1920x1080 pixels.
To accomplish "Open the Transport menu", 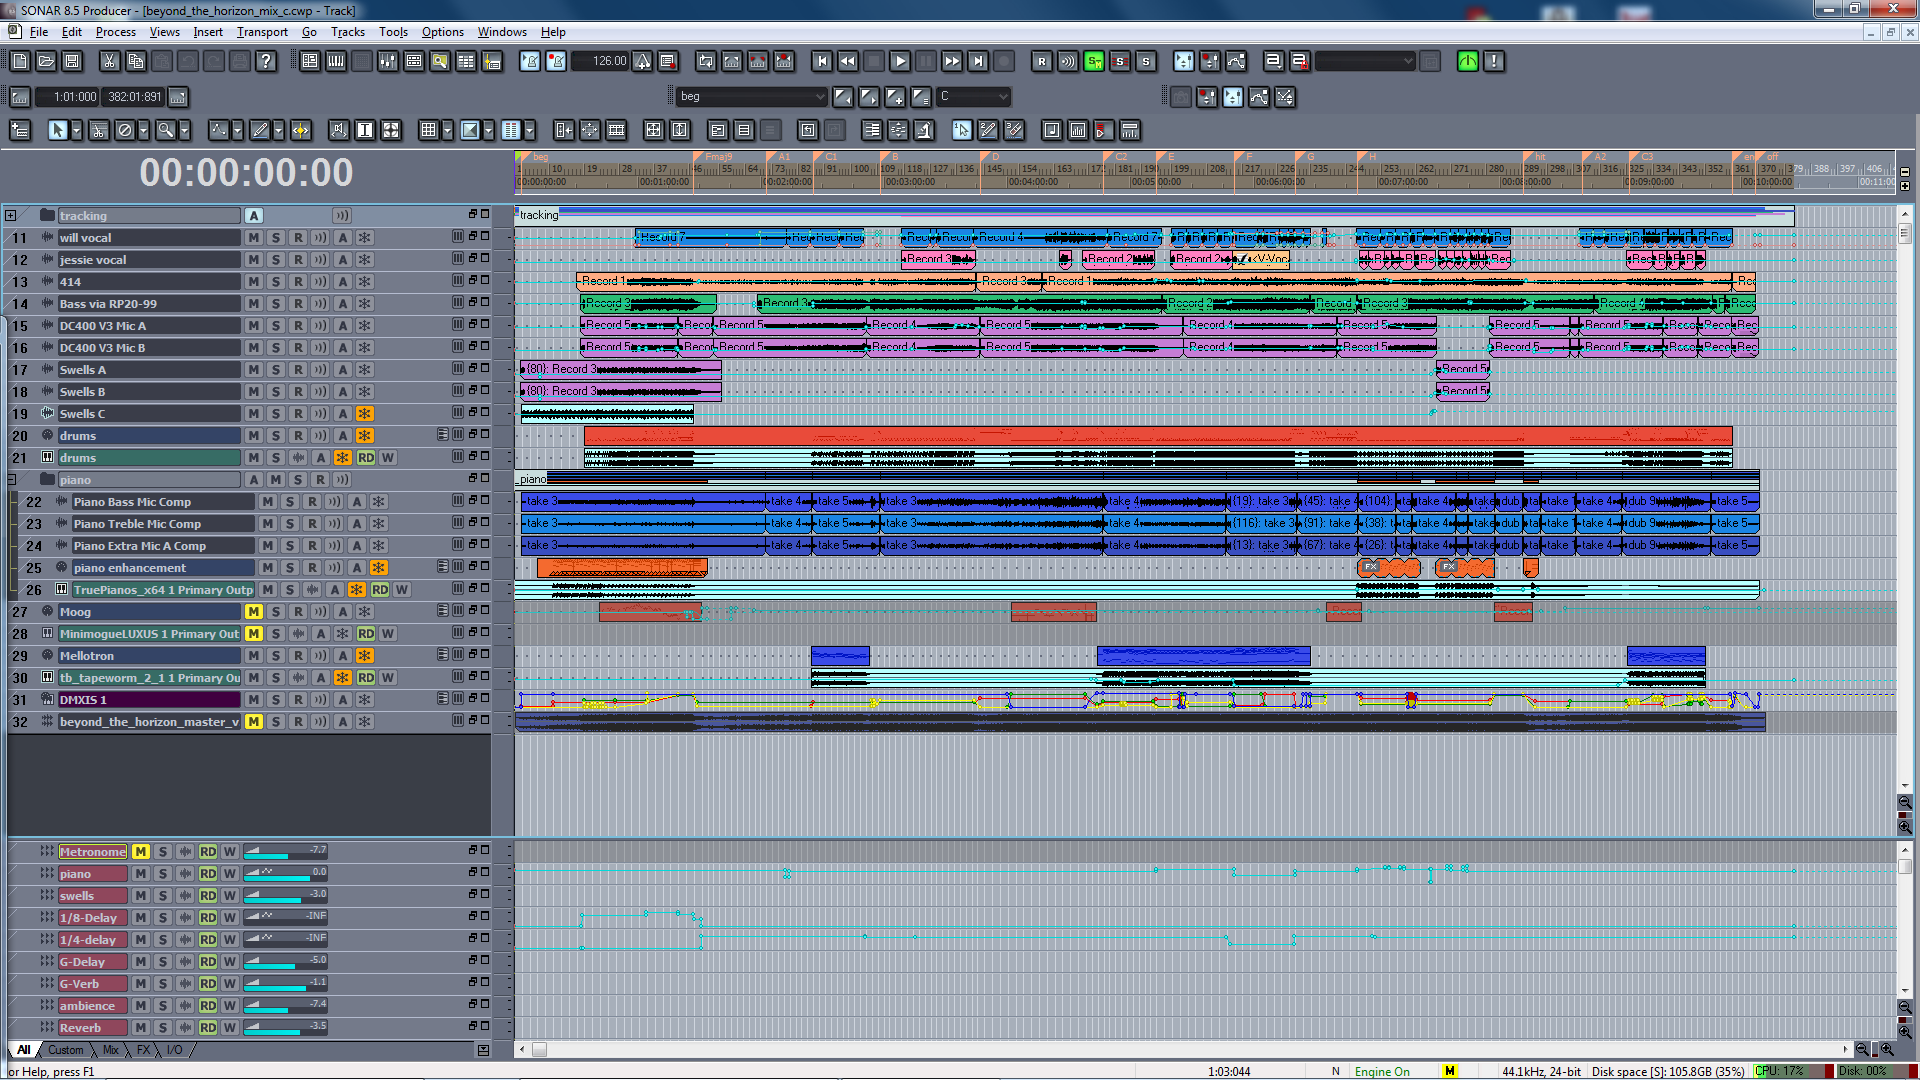I will pos(262,32).
